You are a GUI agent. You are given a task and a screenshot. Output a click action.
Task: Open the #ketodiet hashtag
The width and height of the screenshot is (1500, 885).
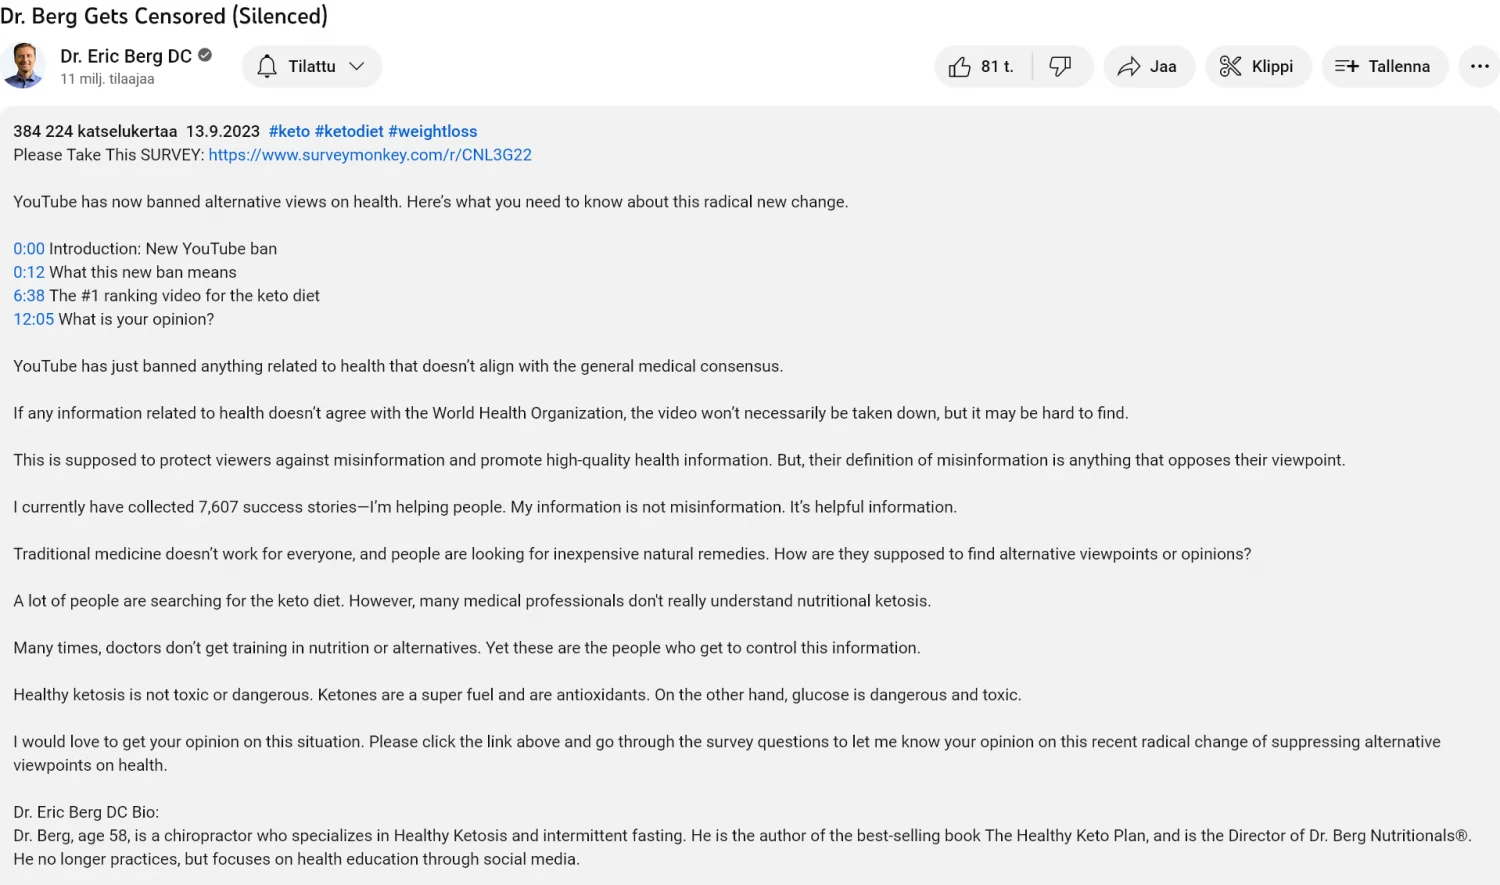tap(349, 132)
